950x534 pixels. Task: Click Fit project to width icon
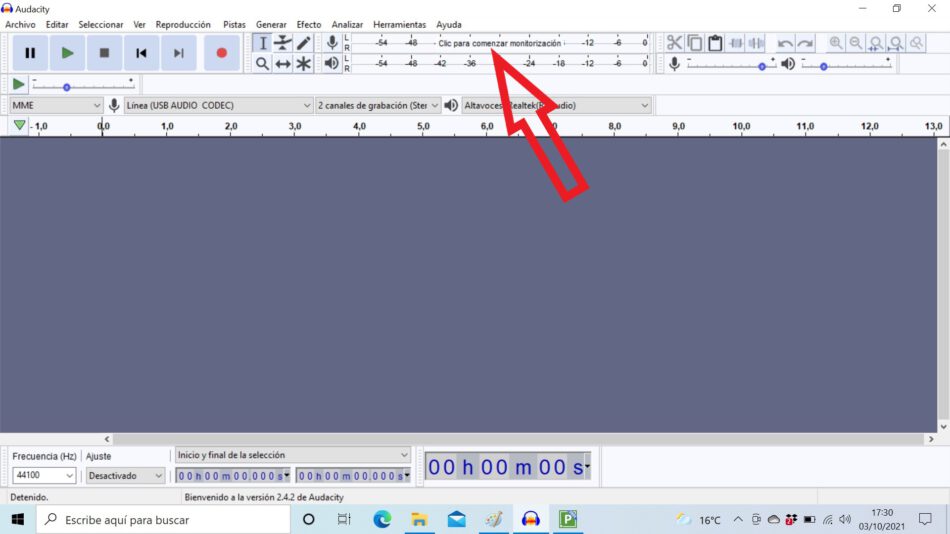click(x=896, y=43)
